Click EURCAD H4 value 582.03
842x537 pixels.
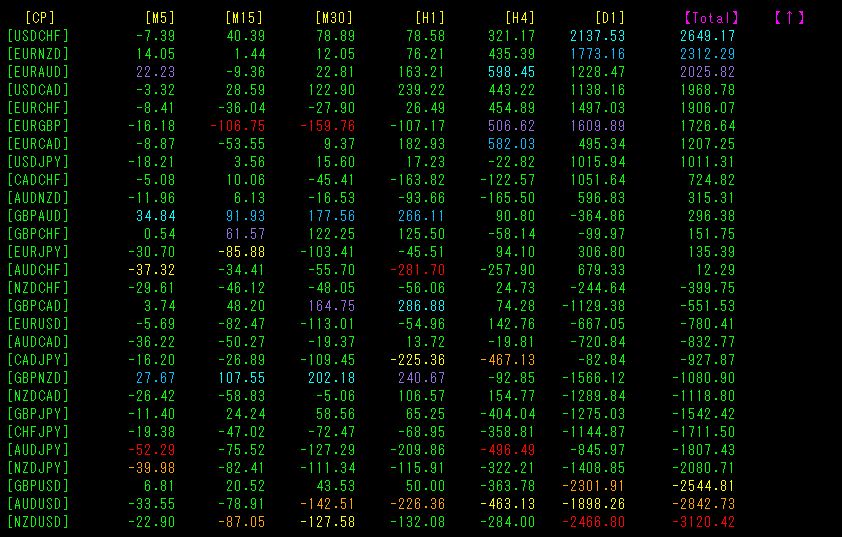click(512, 144)
